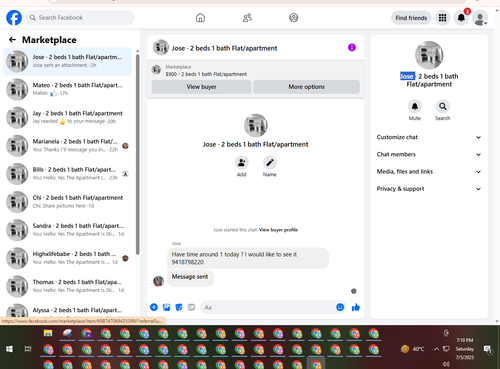Mute the conversation with bell icon
500x369 pixels.
[415, 106]
